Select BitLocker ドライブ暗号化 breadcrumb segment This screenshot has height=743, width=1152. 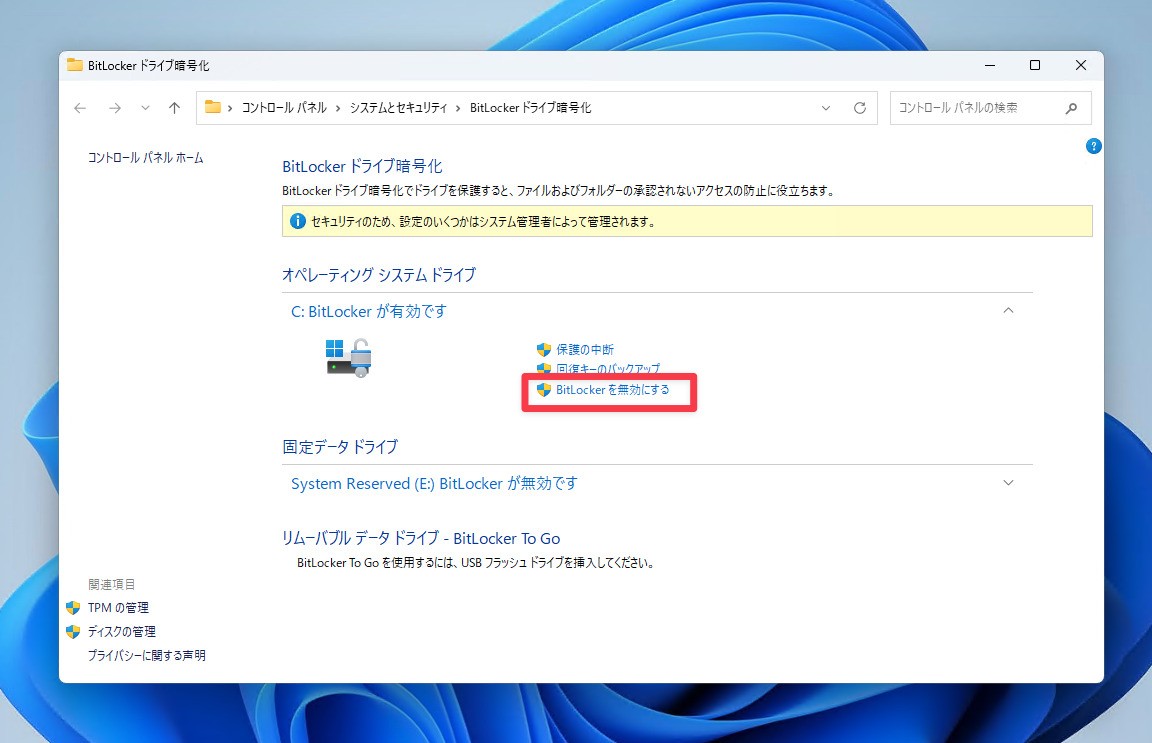(x=530, y=108)
